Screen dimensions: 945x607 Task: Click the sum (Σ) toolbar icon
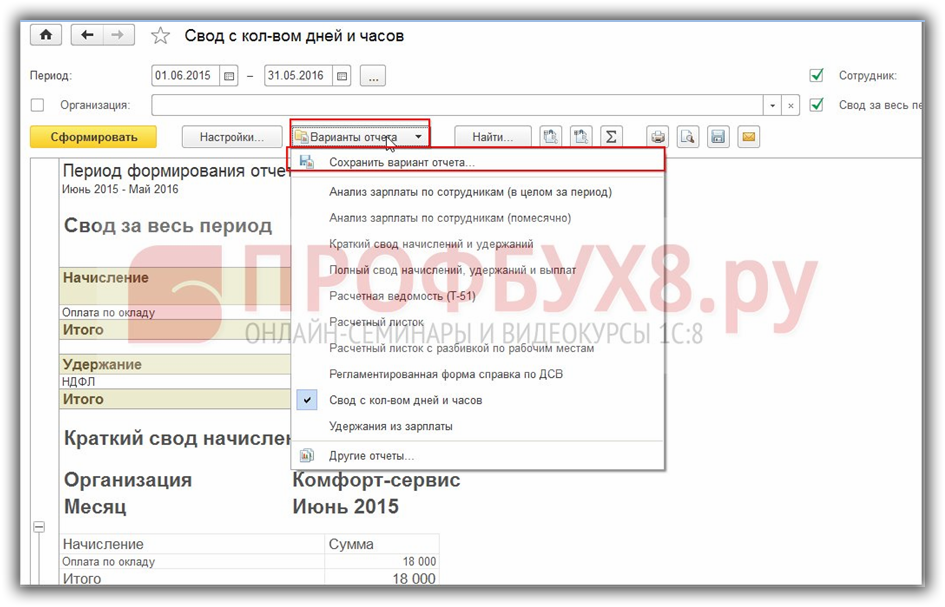click(611, 137)
